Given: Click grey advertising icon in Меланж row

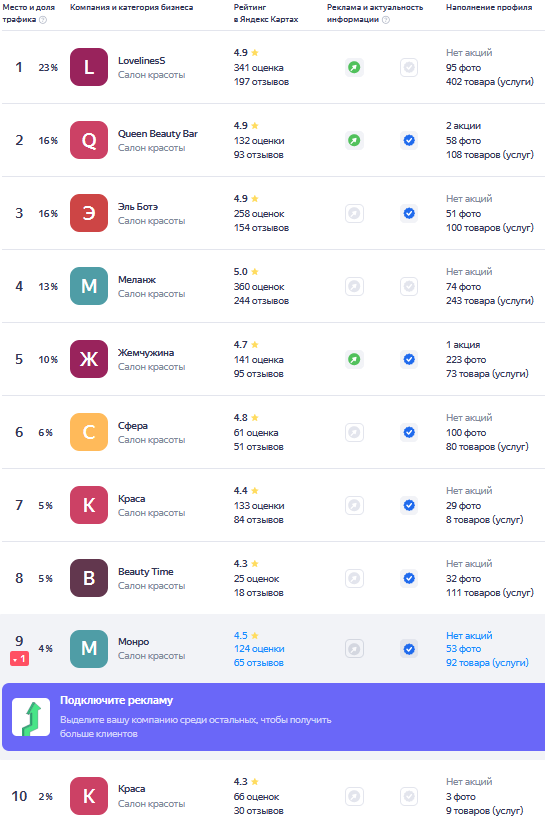Looking at the screenshot, I should (355, 286).
